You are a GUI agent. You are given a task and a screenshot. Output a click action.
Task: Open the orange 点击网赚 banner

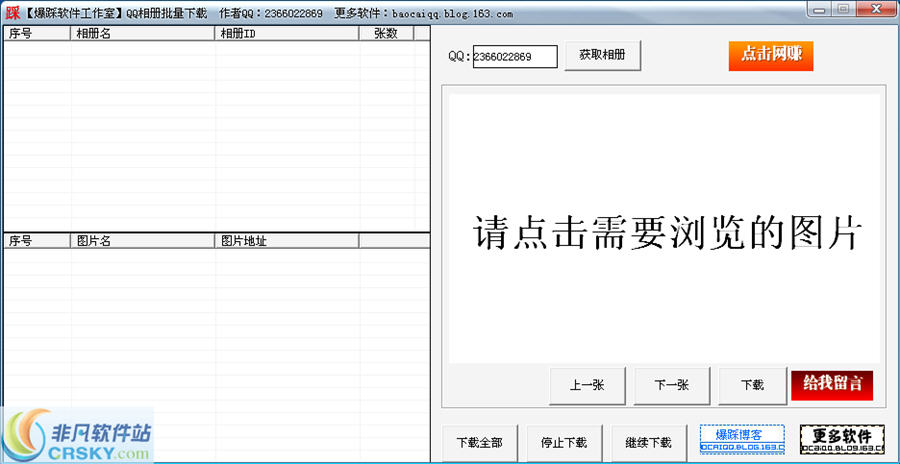click(x=771, y=56)
